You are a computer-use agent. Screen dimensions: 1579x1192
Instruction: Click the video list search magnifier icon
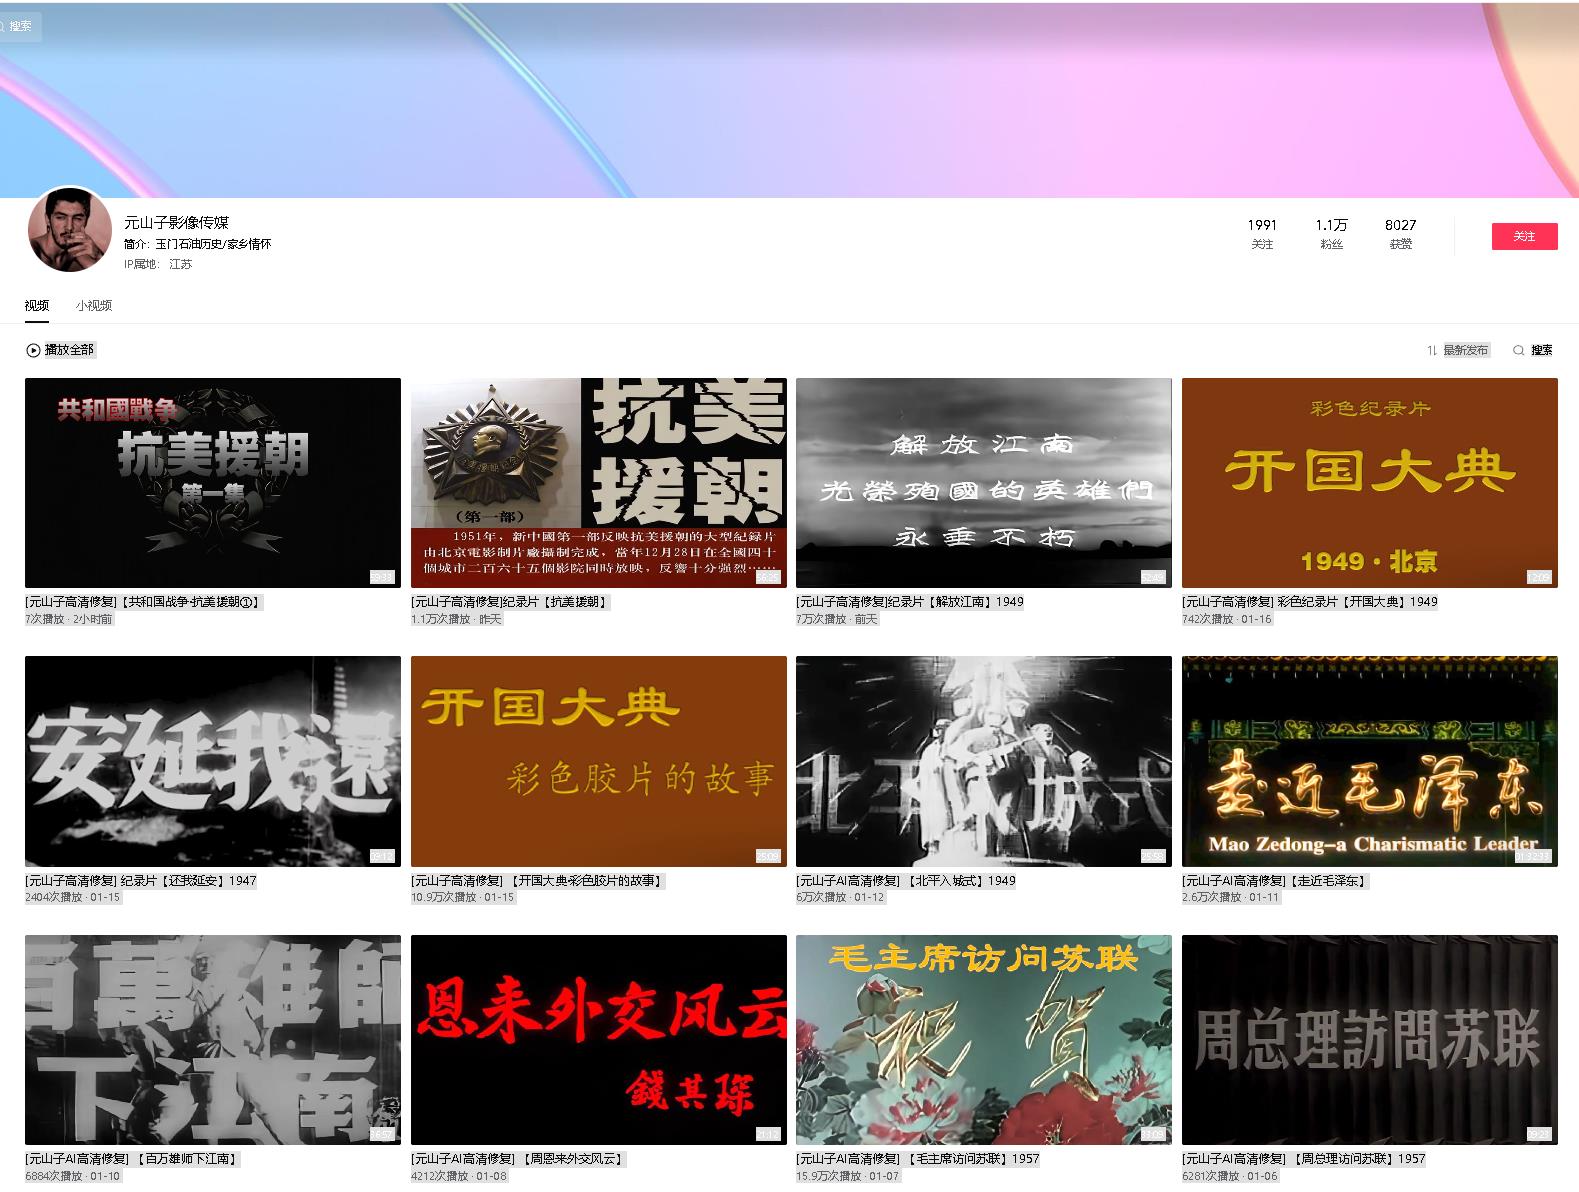click(1518, 350)
